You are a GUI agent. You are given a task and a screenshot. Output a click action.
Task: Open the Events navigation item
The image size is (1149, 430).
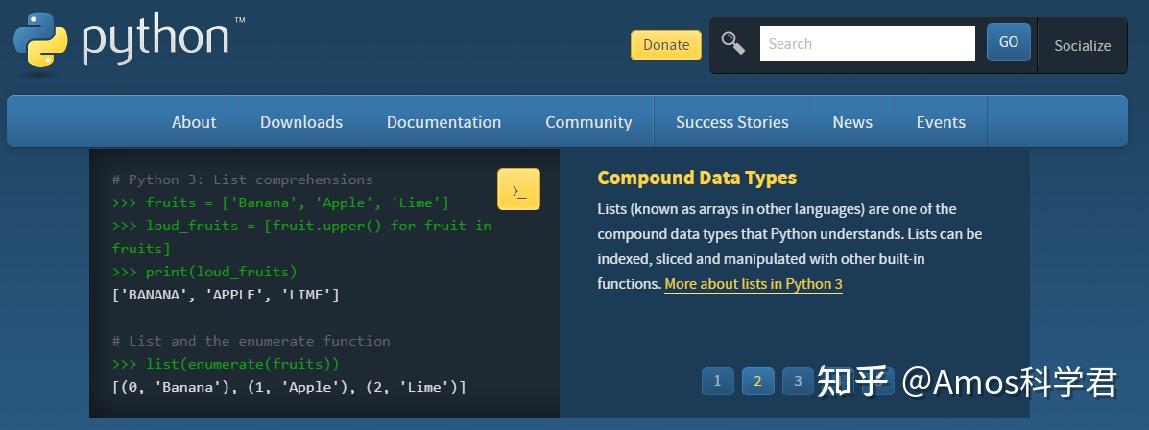tap(941, 122)
